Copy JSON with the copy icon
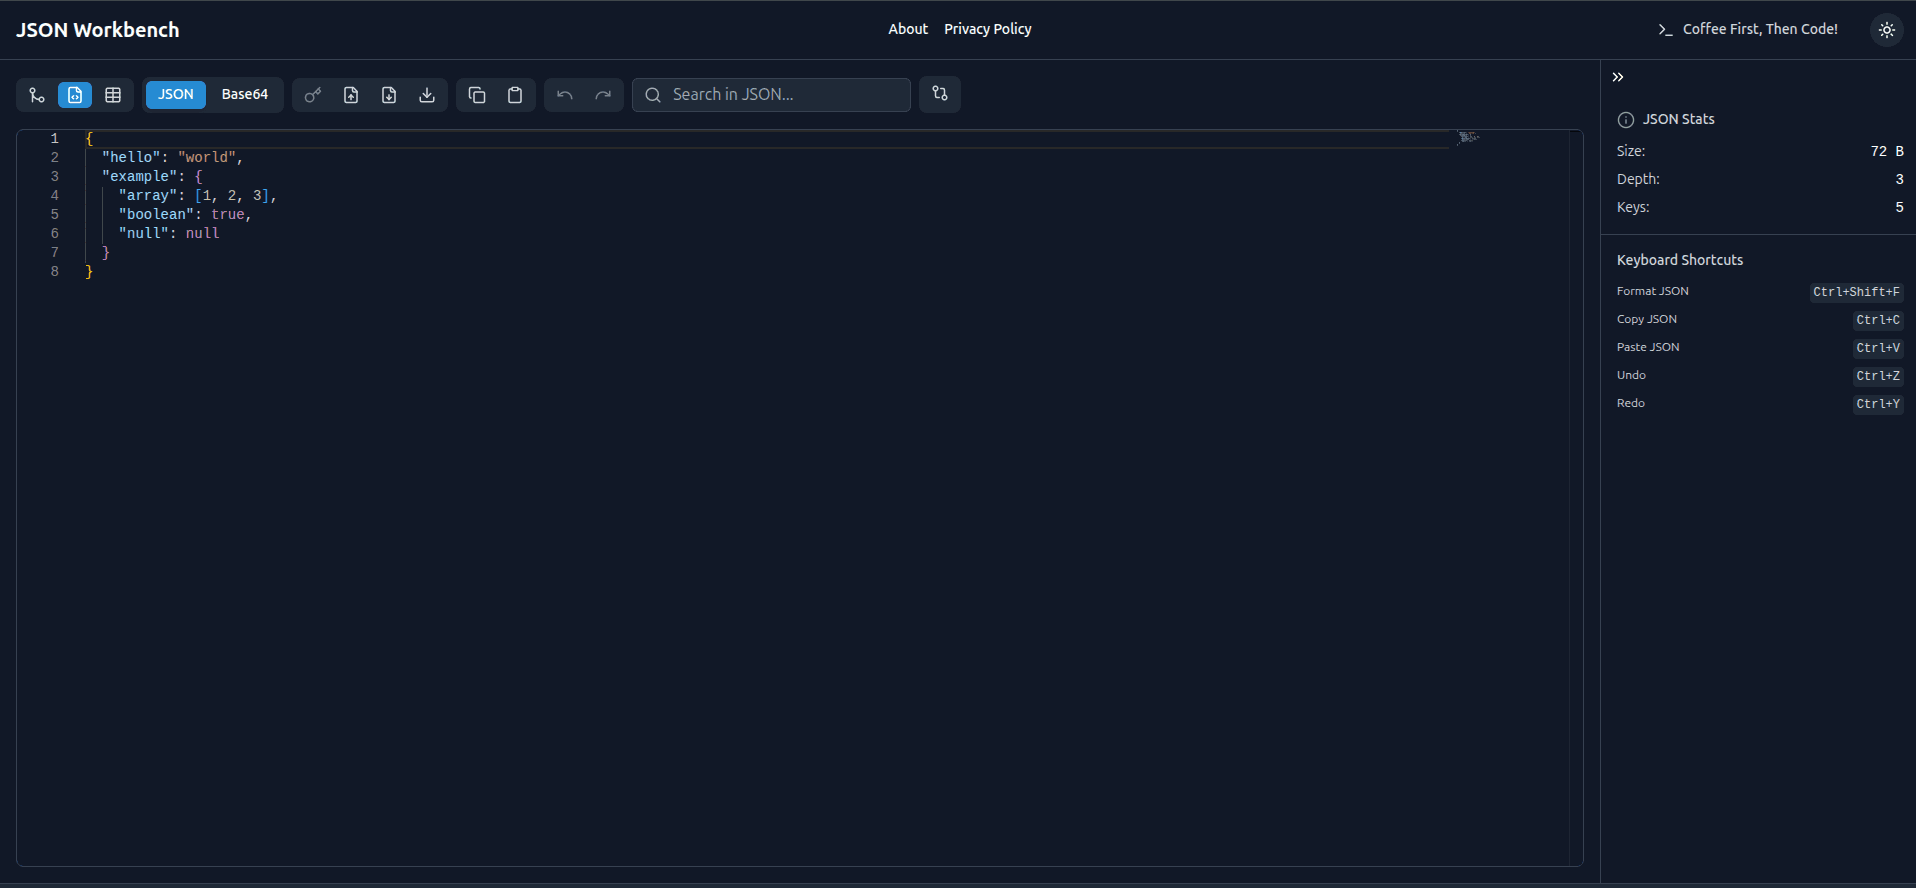Image resolution: width=1916 pixels, height=888 pixels. click(477, 95)
